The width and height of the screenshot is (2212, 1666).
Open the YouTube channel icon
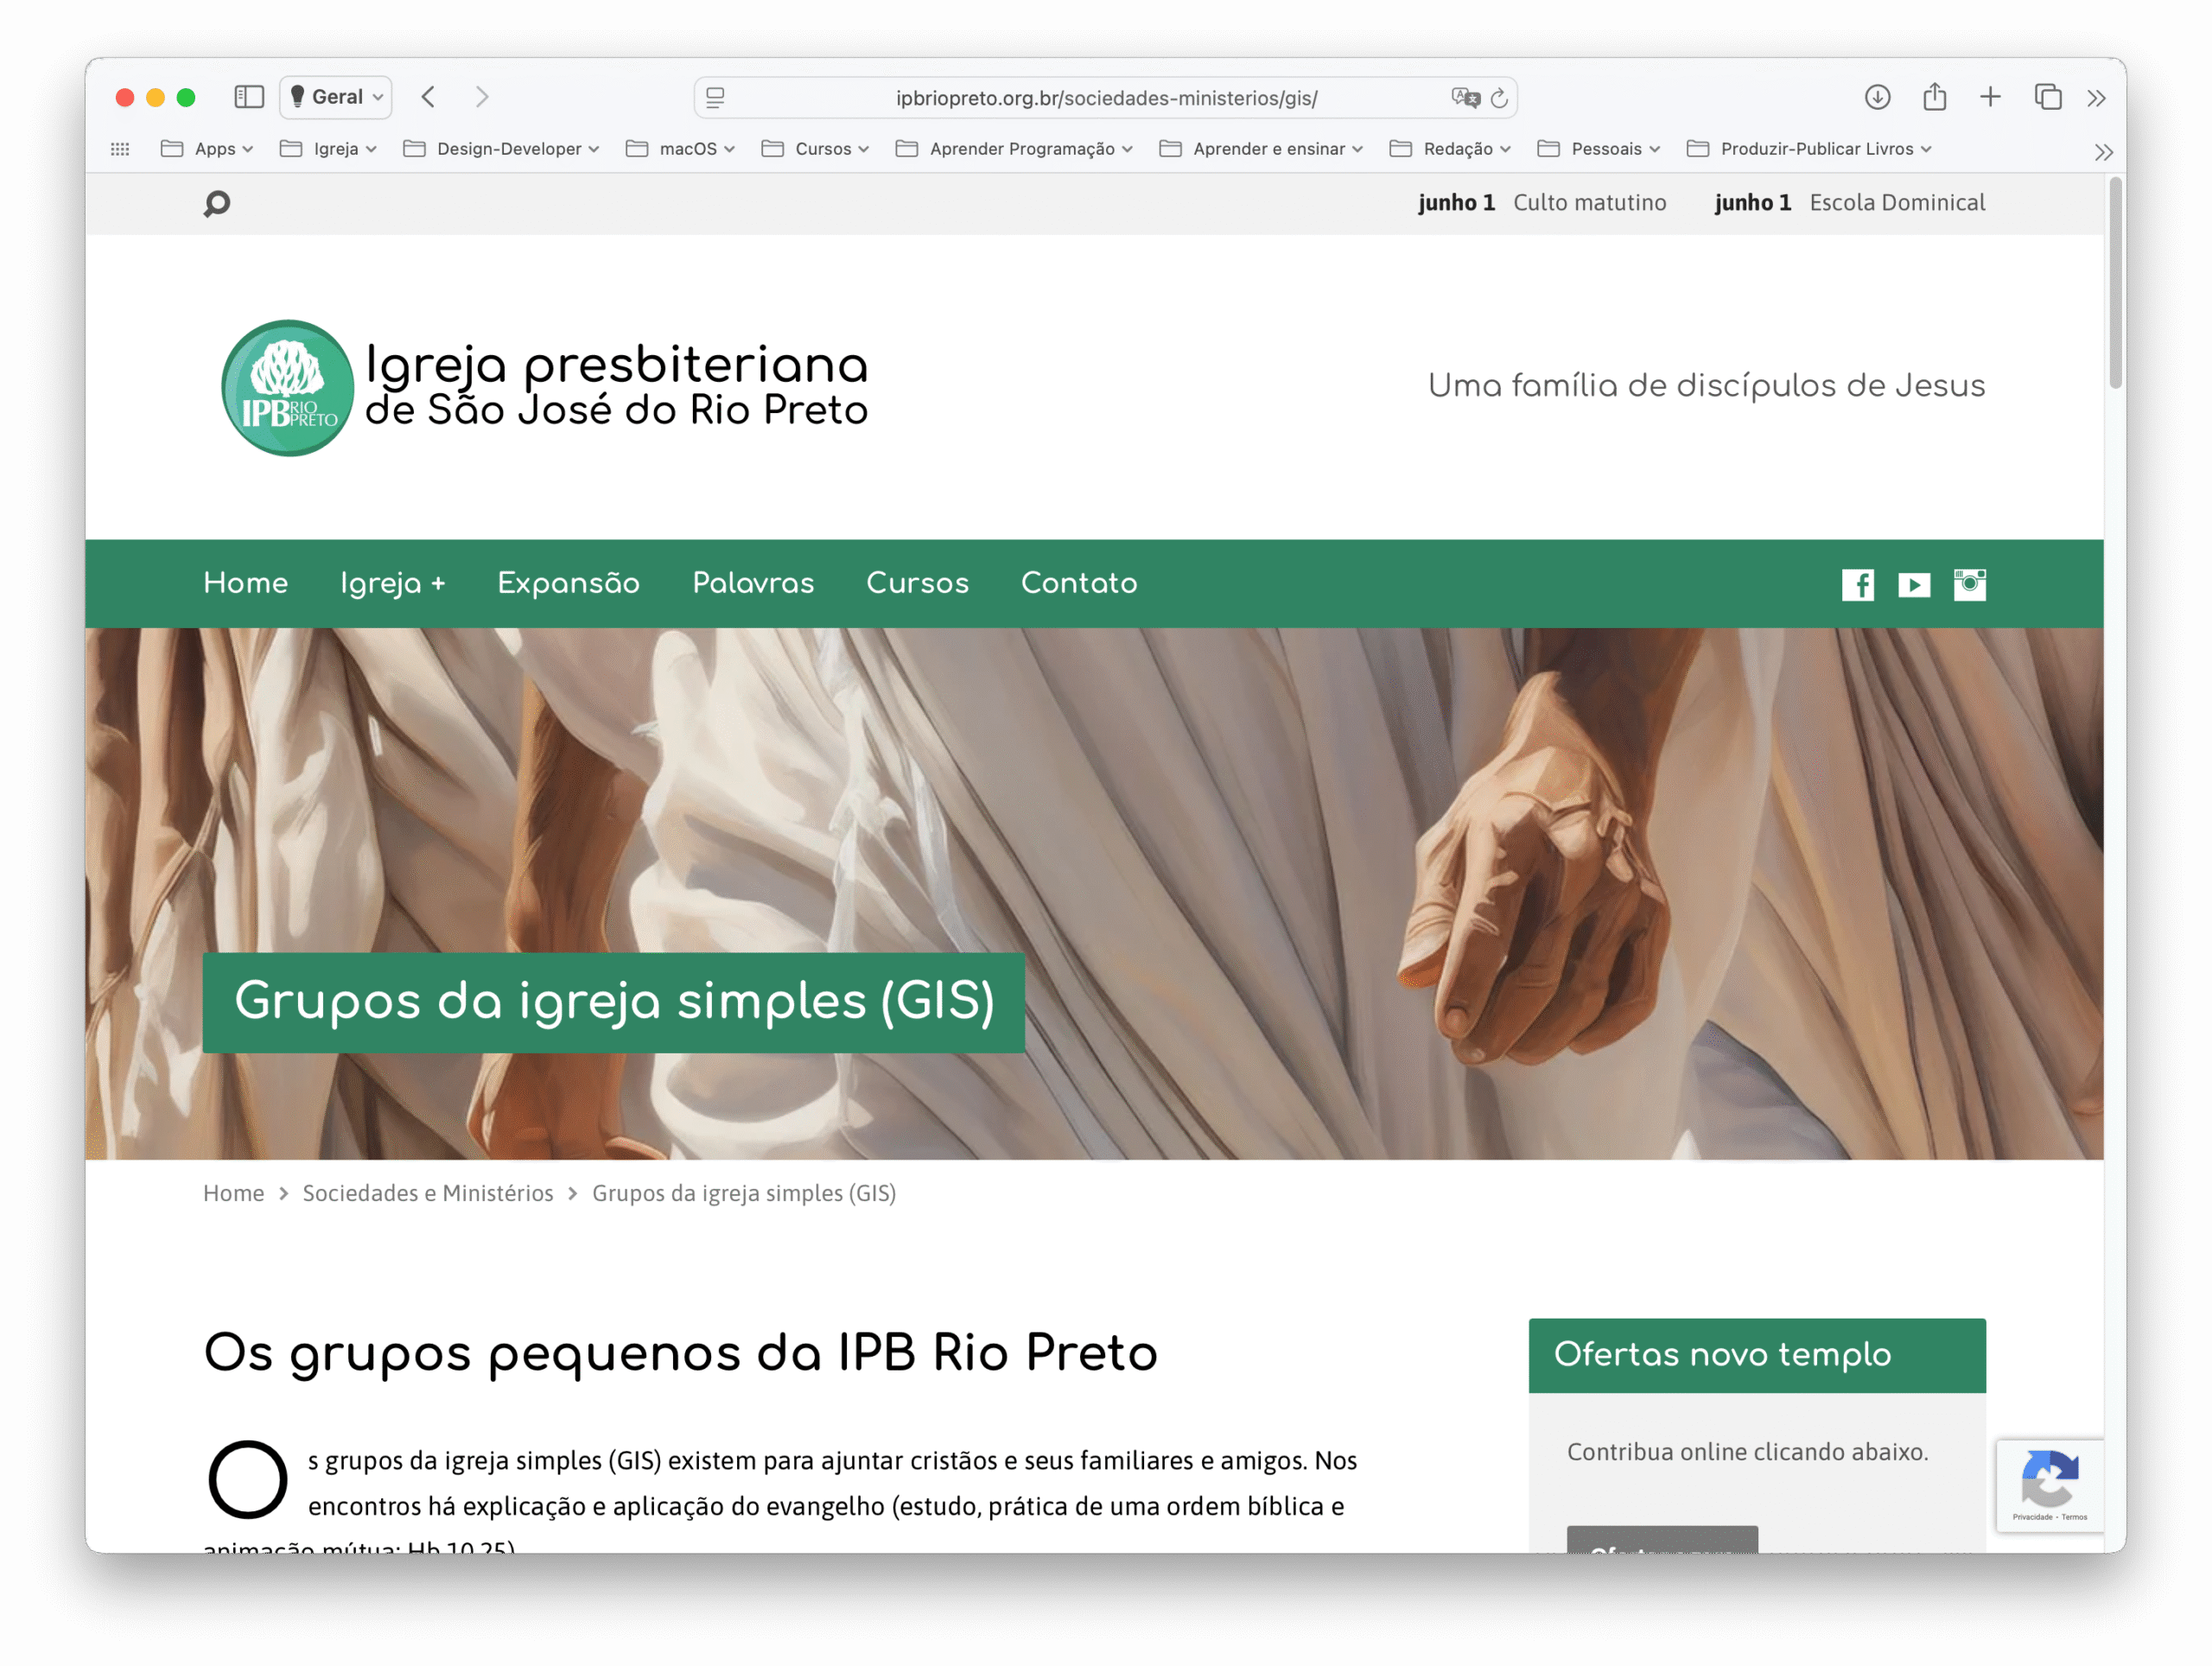(1914, 584)
